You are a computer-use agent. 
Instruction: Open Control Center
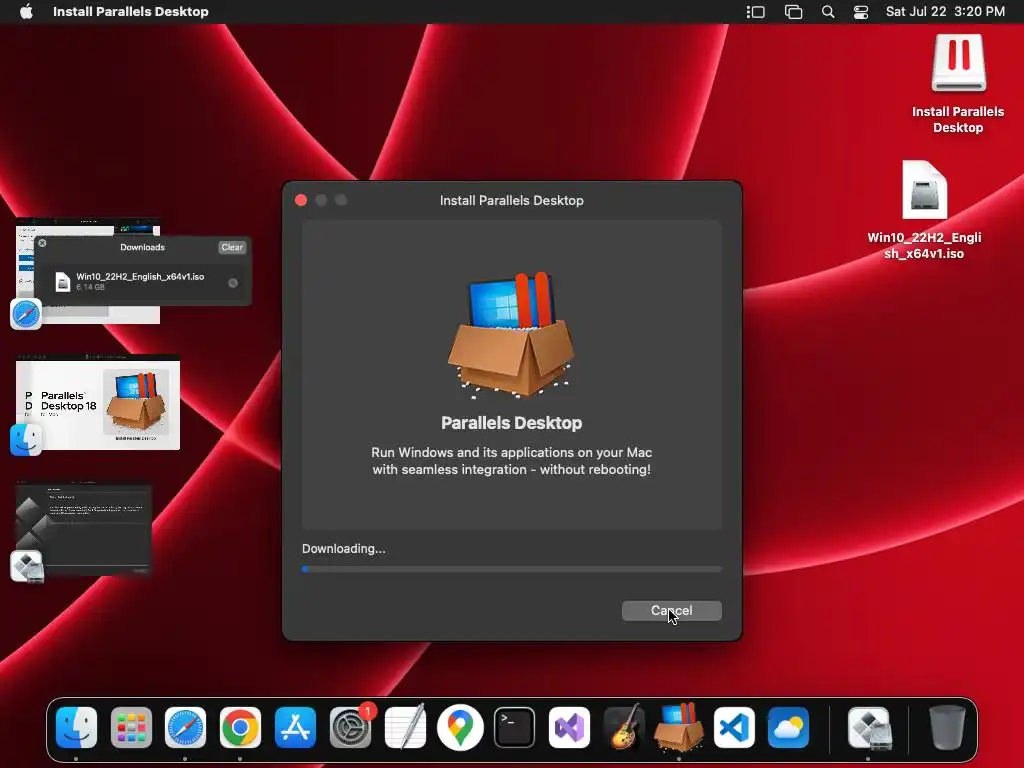861,12
